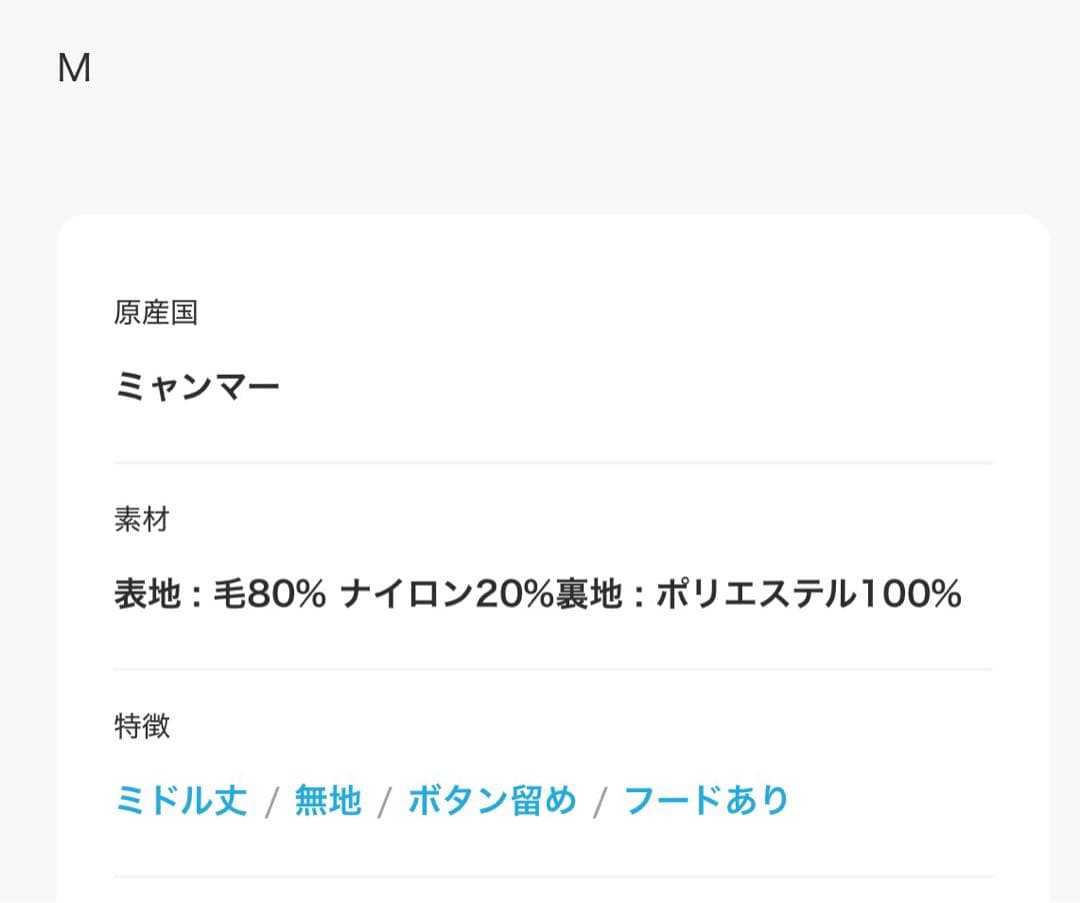Click the 特徴 heading label

point(142,727)
